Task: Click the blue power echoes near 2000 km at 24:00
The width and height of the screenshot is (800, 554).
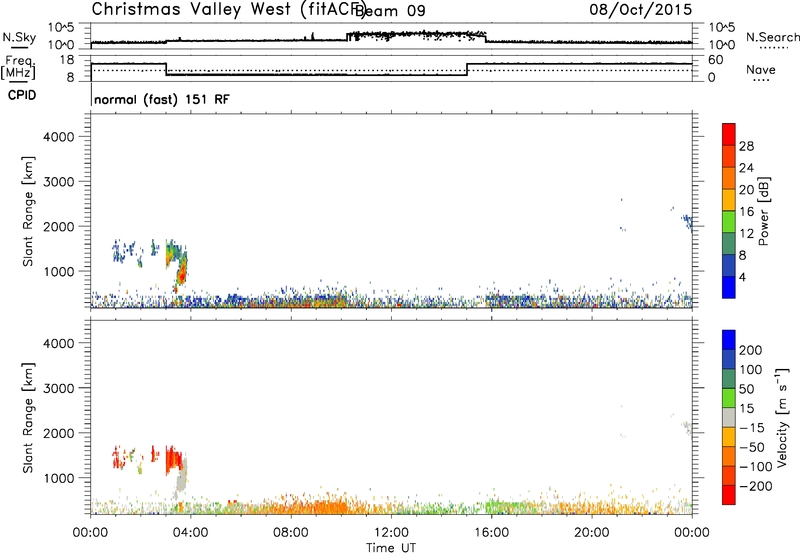Action: point(687,221)
